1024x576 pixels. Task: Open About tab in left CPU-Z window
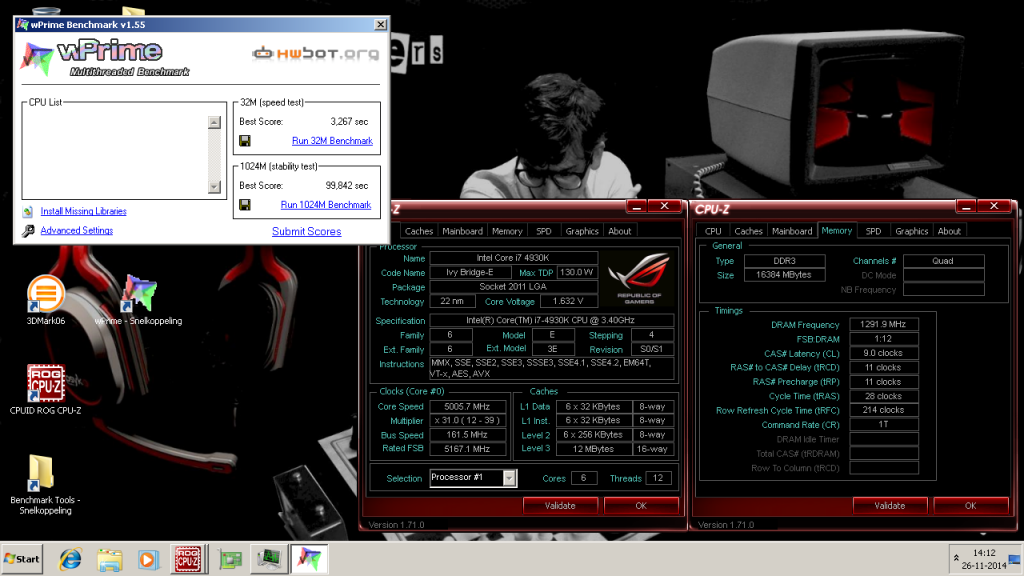click(x=620, y=231)
